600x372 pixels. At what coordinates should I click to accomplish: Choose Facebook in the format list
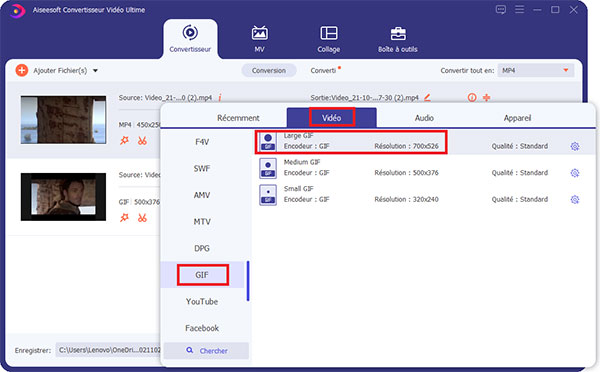(202, 328)
